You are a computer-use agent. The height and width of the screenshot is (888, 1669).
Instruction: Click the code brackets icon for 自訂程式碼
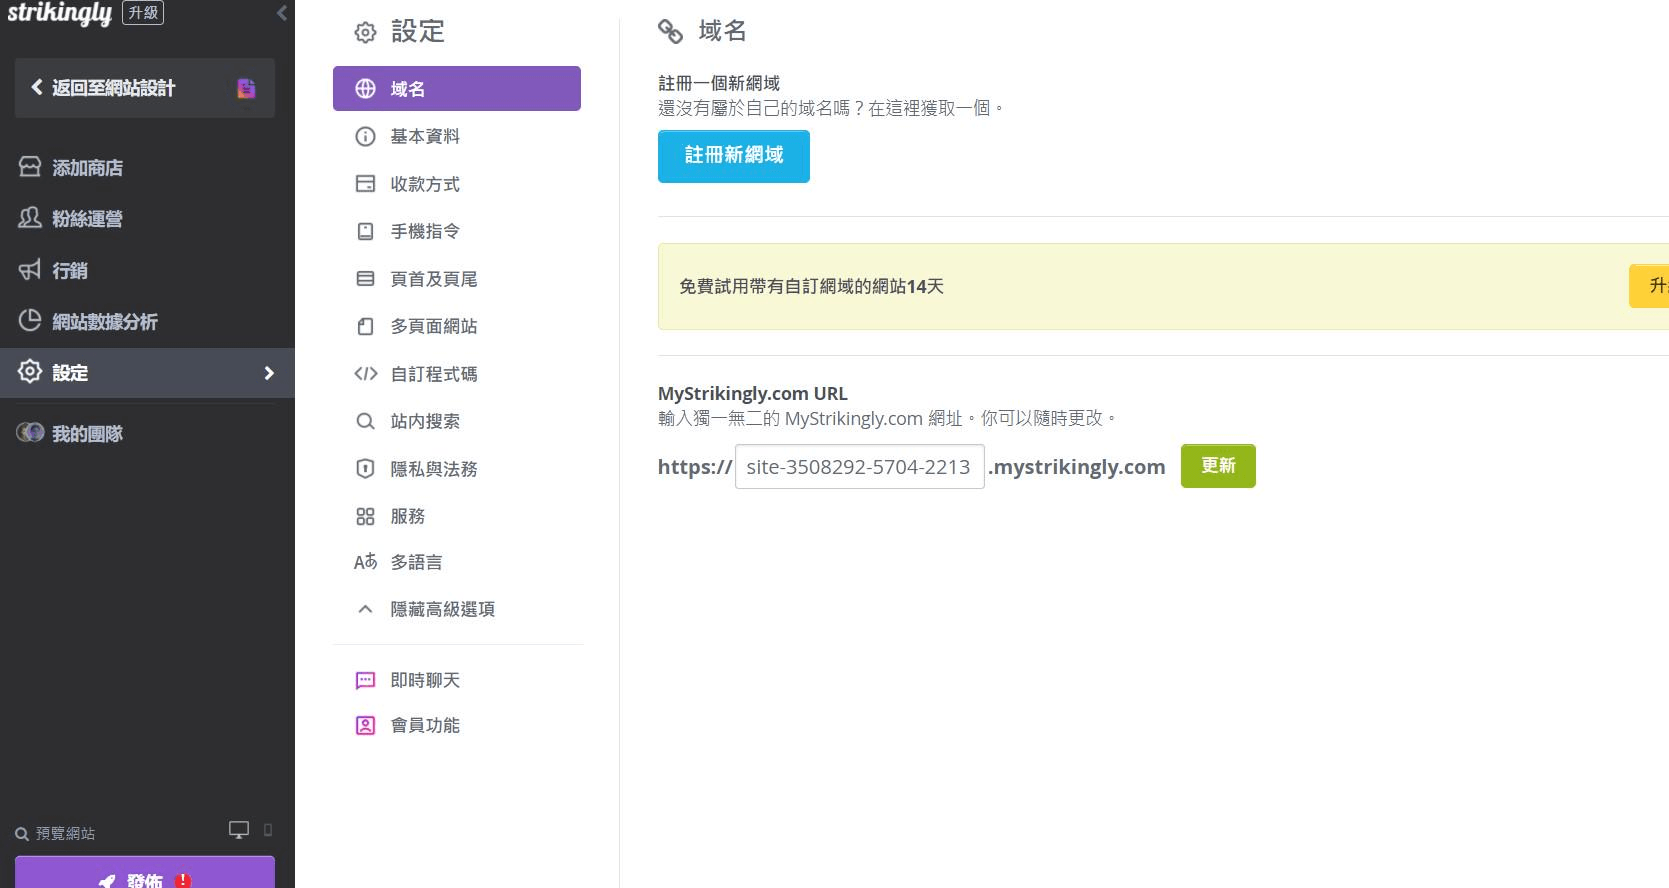365,374
